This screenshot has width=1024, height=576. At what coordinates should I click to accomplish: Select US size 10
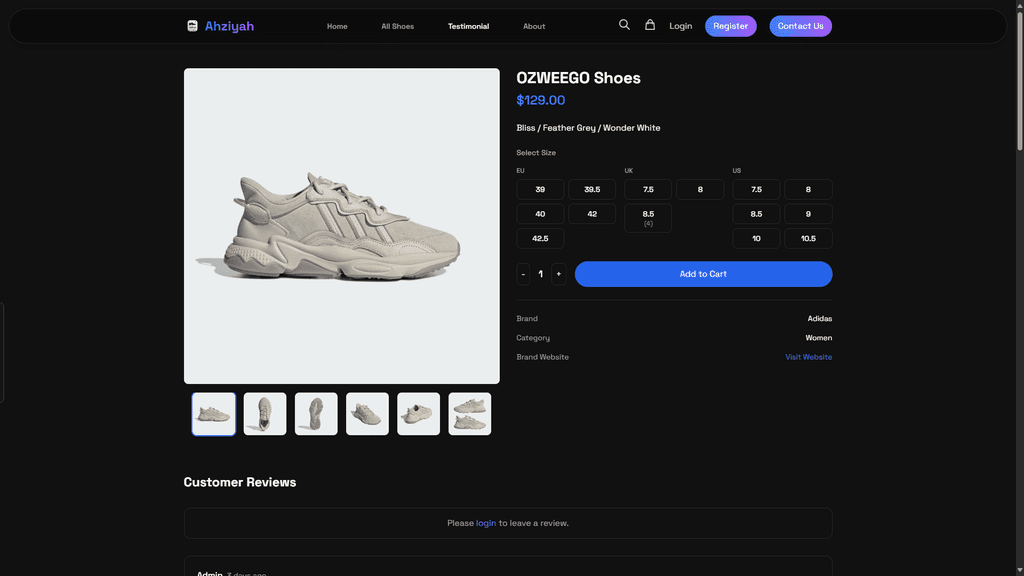click(756, 238)
